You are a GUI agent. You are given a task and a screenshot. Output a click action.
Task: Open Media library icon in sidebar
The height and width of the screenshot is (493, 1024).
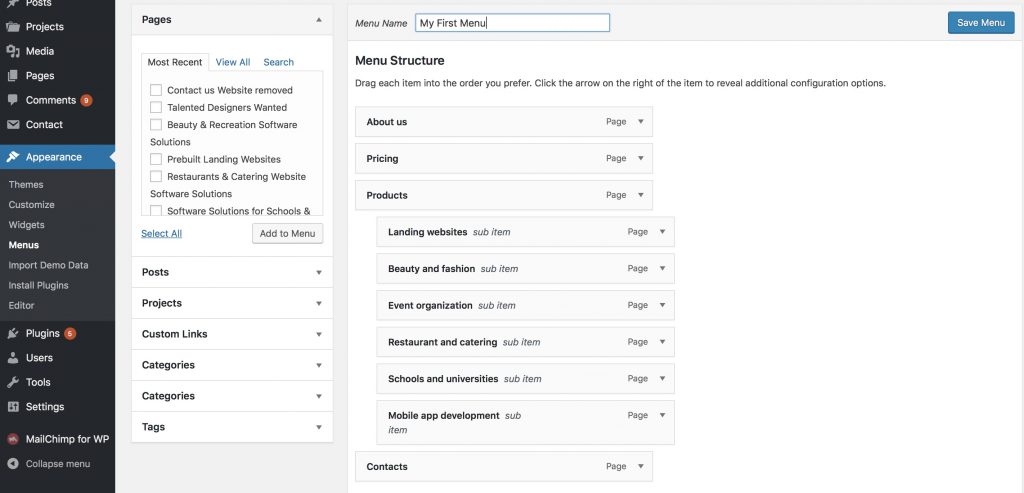[13, 51]
